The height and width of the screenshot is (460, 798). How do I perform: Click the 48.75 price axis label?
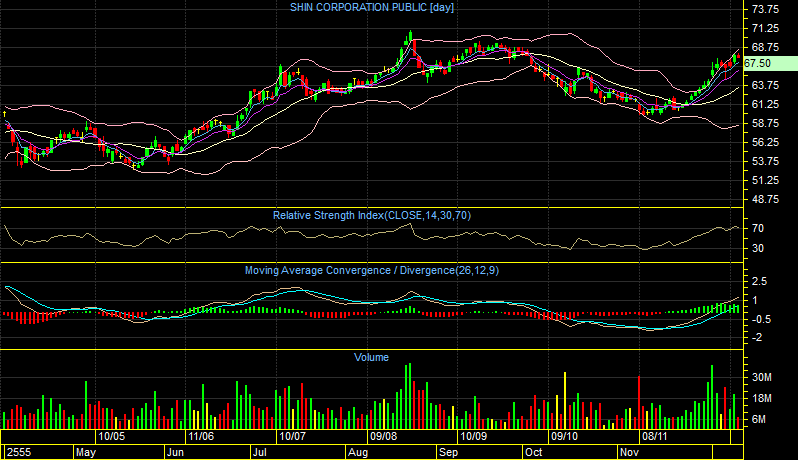[765, 199]
